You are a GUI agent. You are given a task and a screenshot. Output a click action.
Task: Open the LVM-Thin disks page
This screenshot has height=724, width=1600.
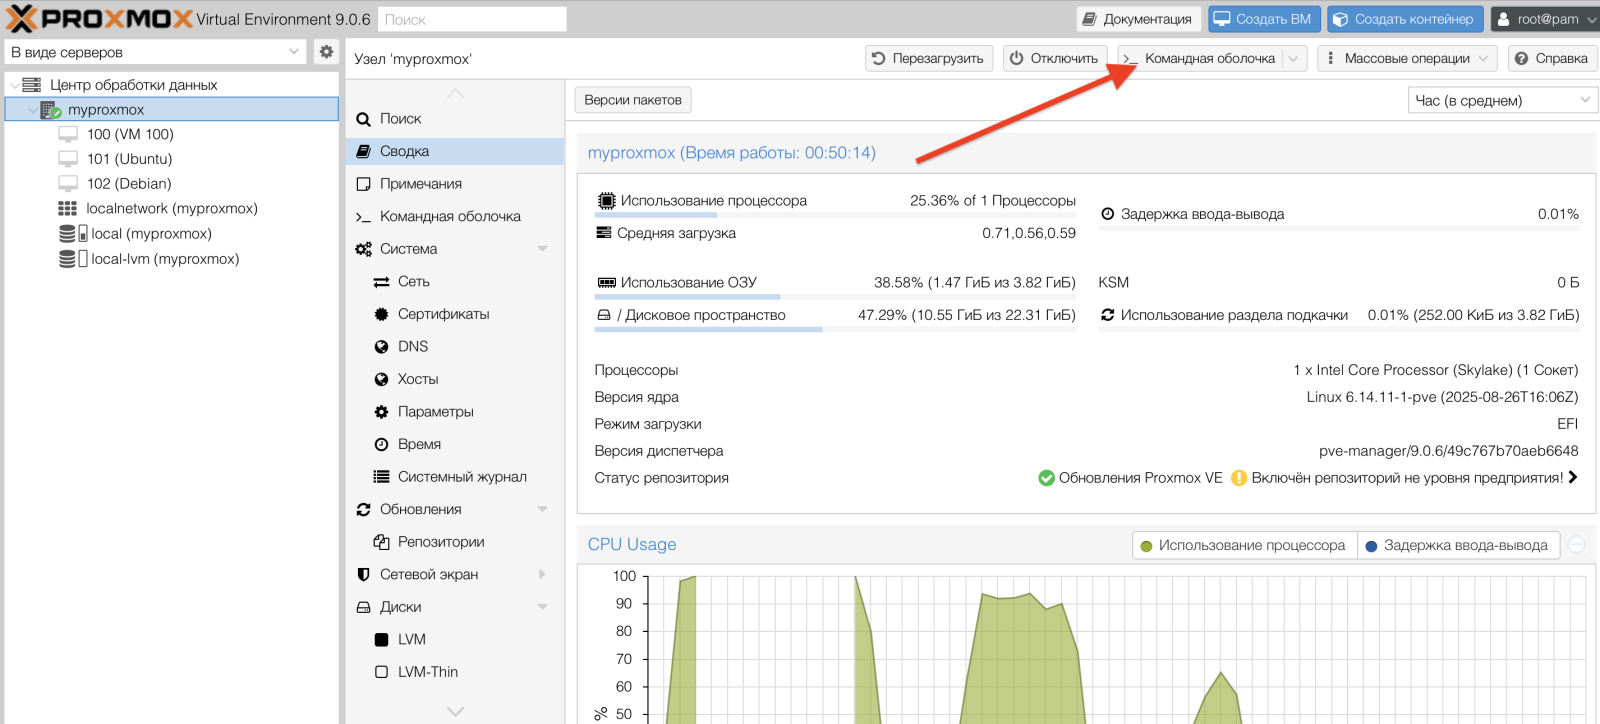[455, 672]
